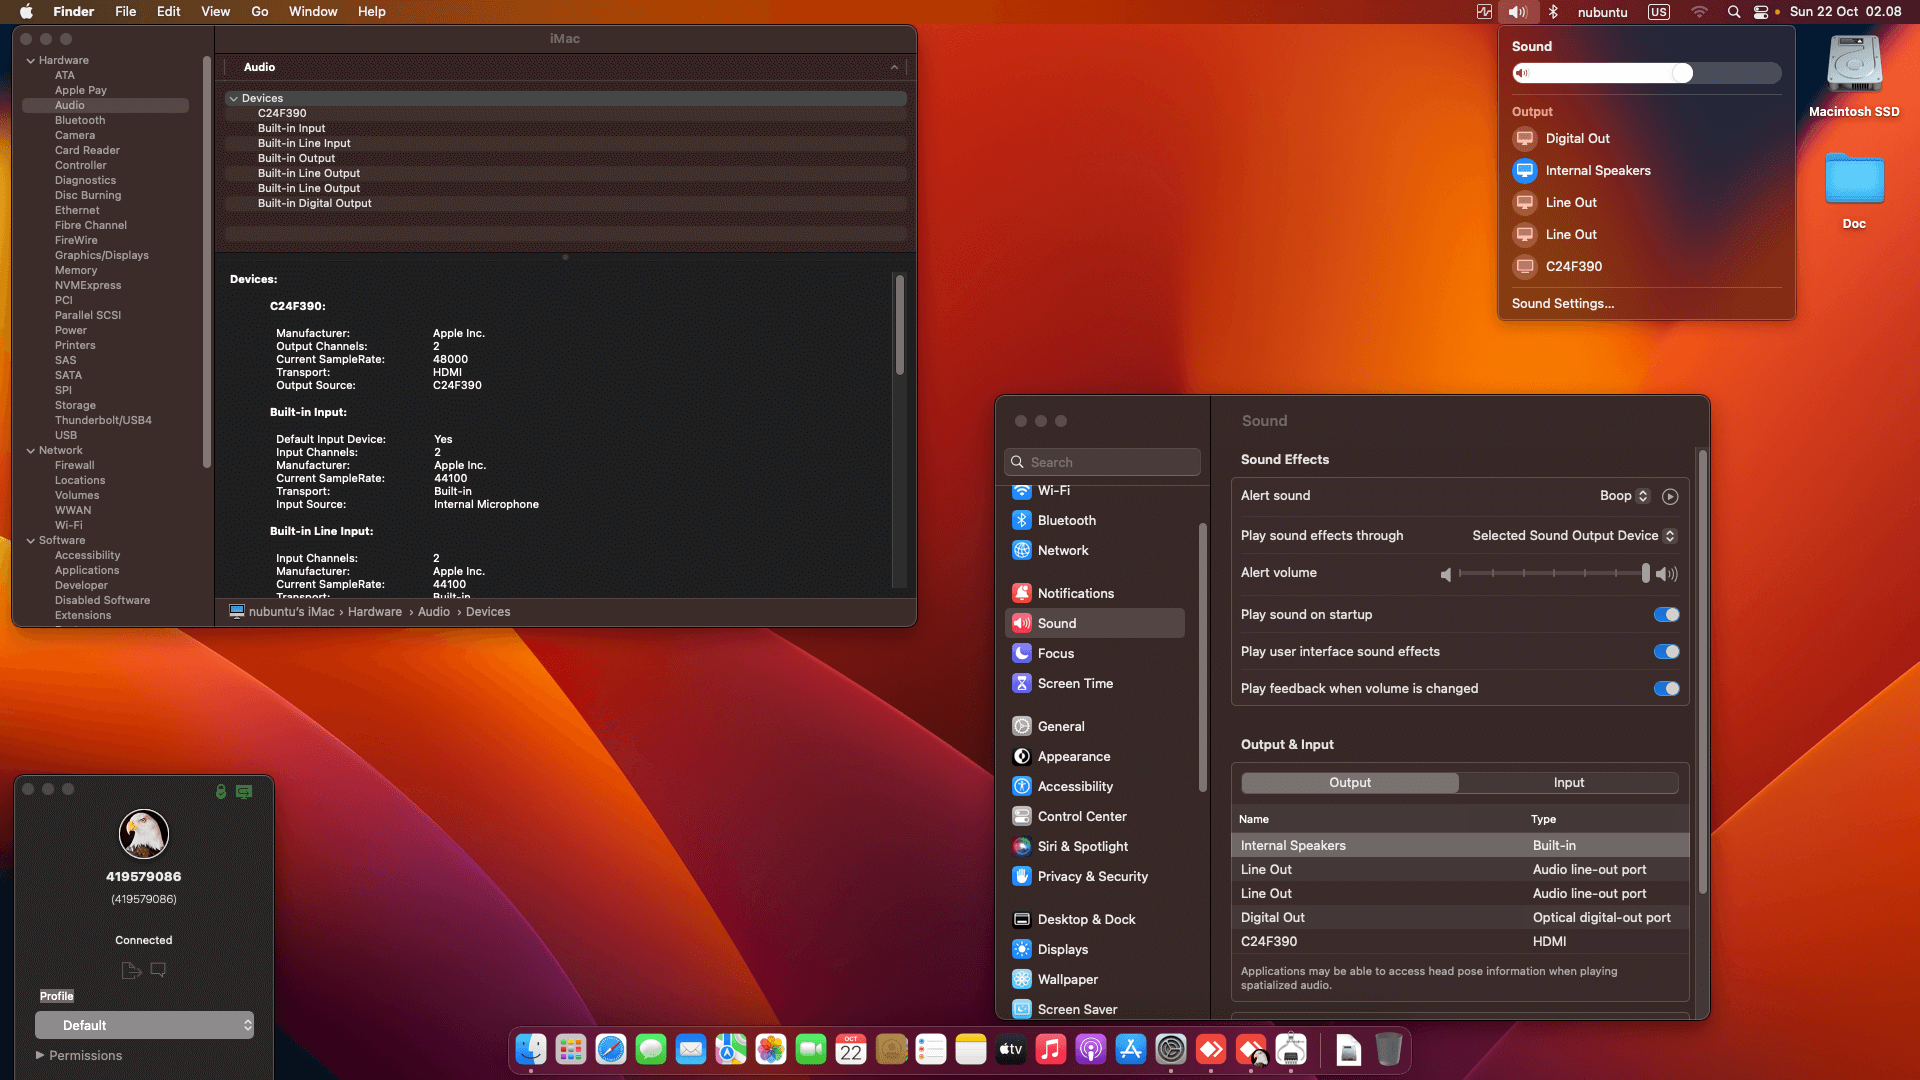Image resolution: width=1920 pixels, height=1080 pixels.
Task: Launch Messages from the Dock
Action: 651,1049
